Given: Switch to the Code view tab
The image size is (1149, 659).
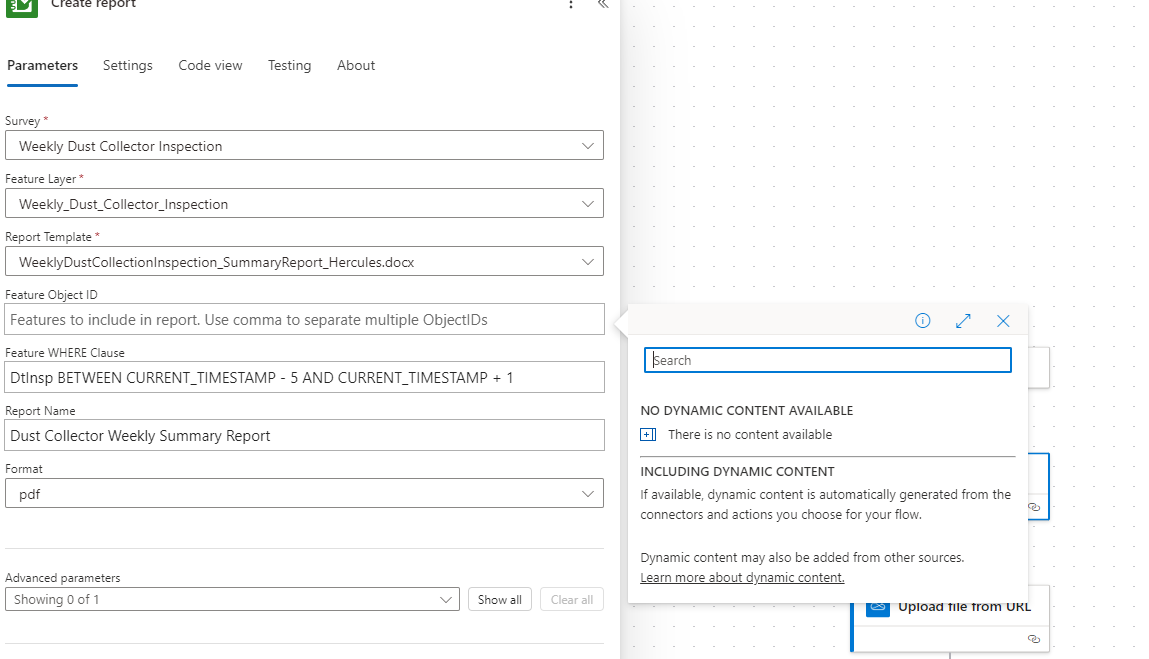Looking at the screenshot, I should [x=210, y=65].
